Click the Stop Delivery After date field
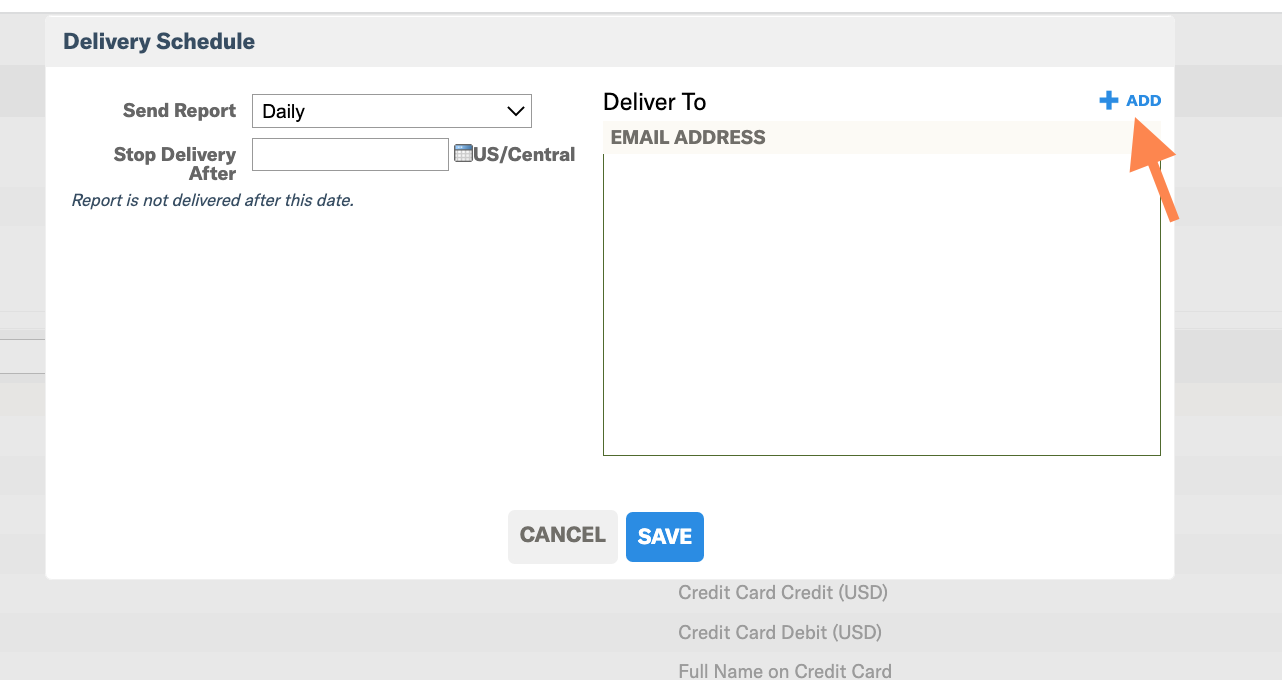The height and width of the screenshot is (680, 1282). (350, 154)
